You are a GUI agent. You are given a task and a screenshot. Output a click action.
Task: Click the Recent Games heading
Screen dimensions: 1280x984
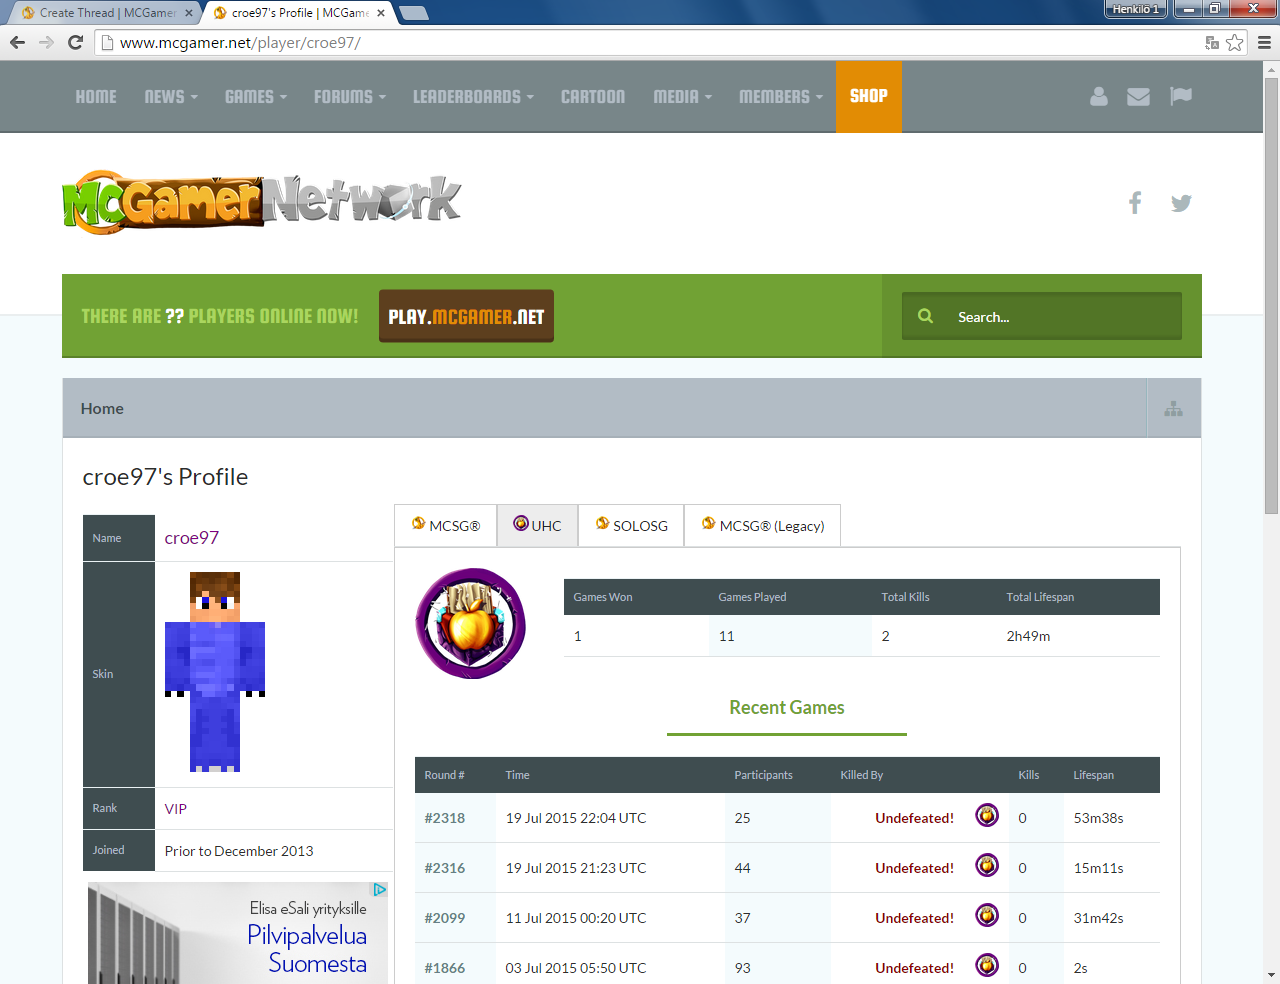[787, 708]
